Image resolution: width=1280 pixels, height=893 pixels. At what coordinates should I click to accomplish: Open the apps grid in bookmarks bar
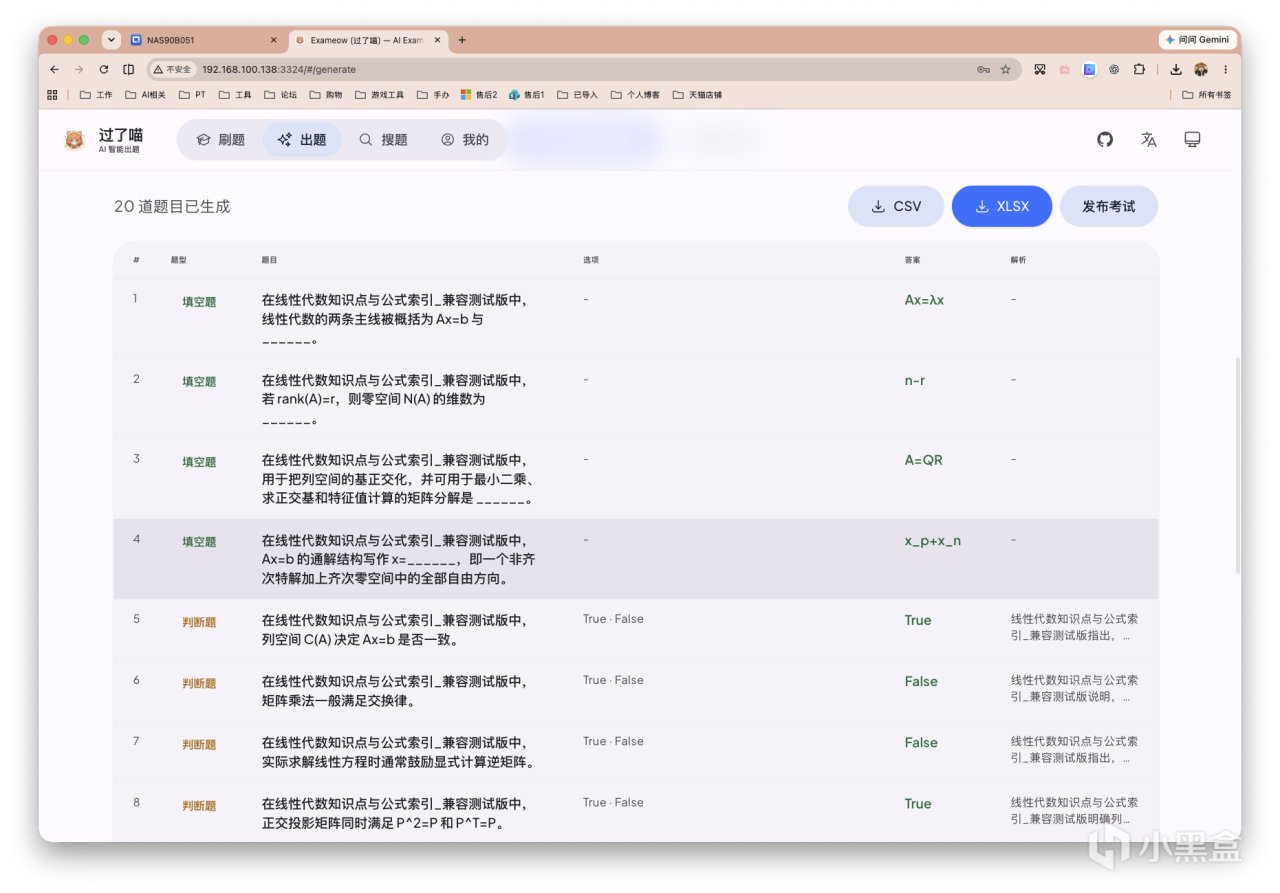(52, 95)
